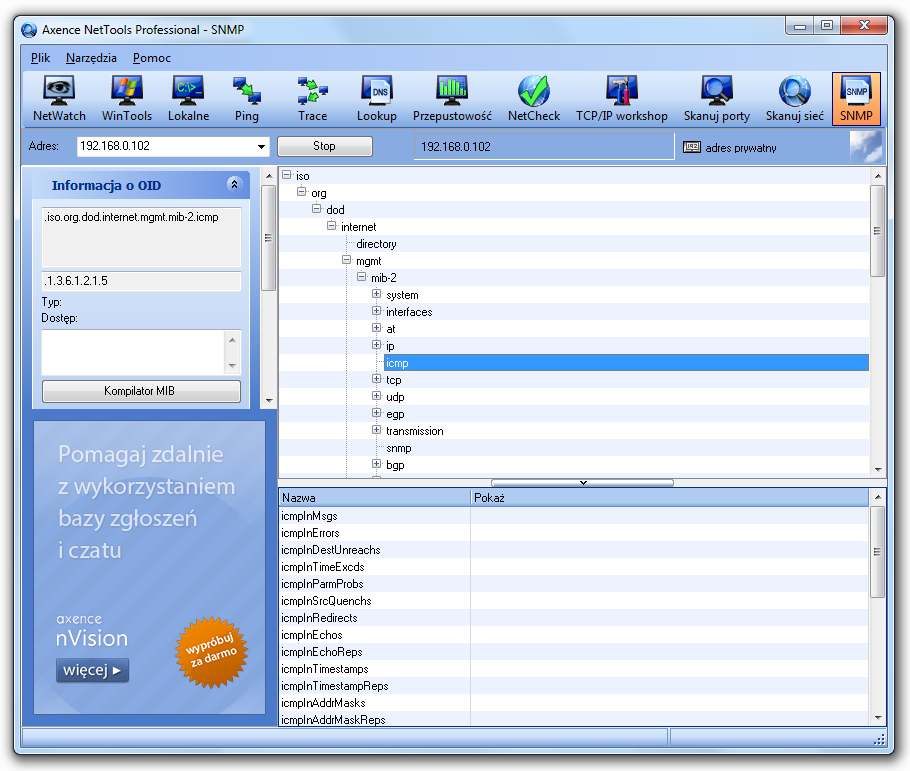Open the Skanuj porty tool
The width and height of the screenshot is (910, 771).
coord(717,99)
